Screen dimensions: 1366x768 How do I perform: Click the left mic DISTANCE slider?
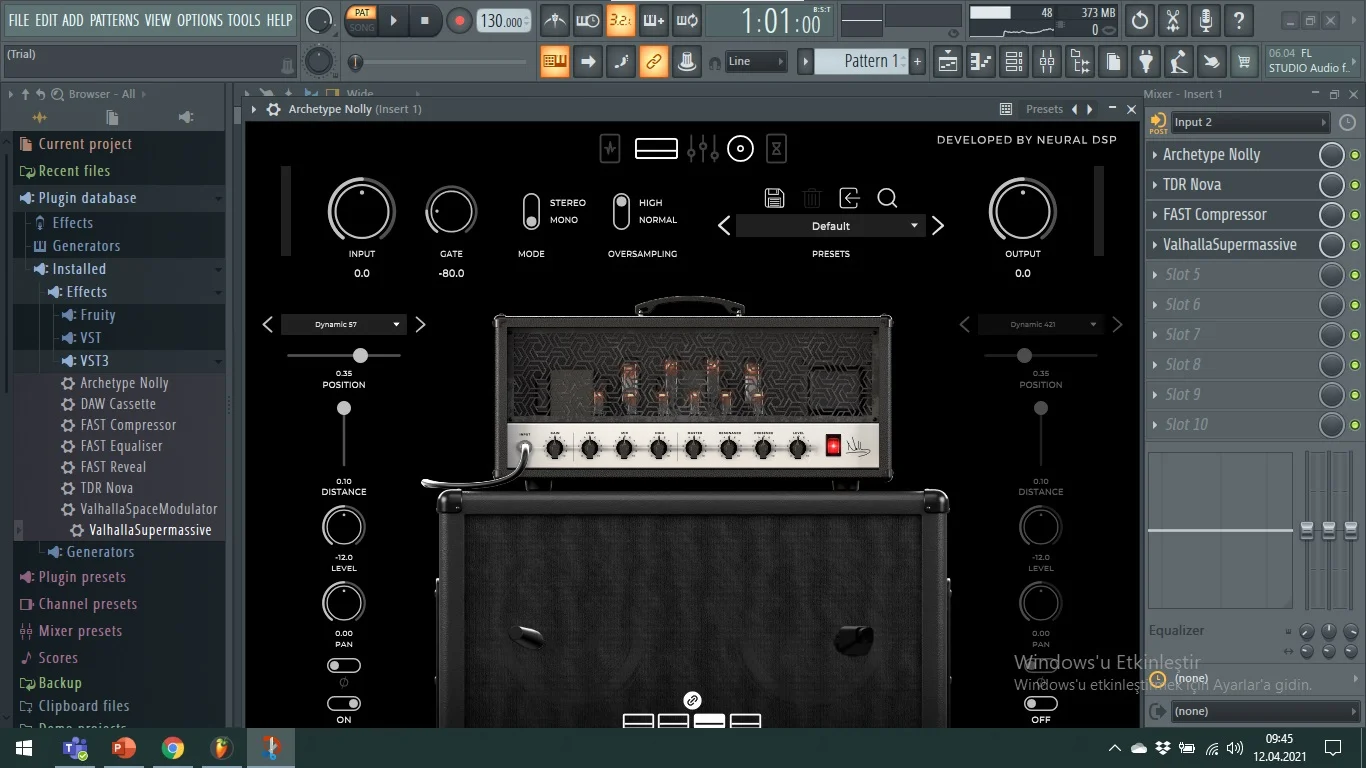(x=344, y=436)
